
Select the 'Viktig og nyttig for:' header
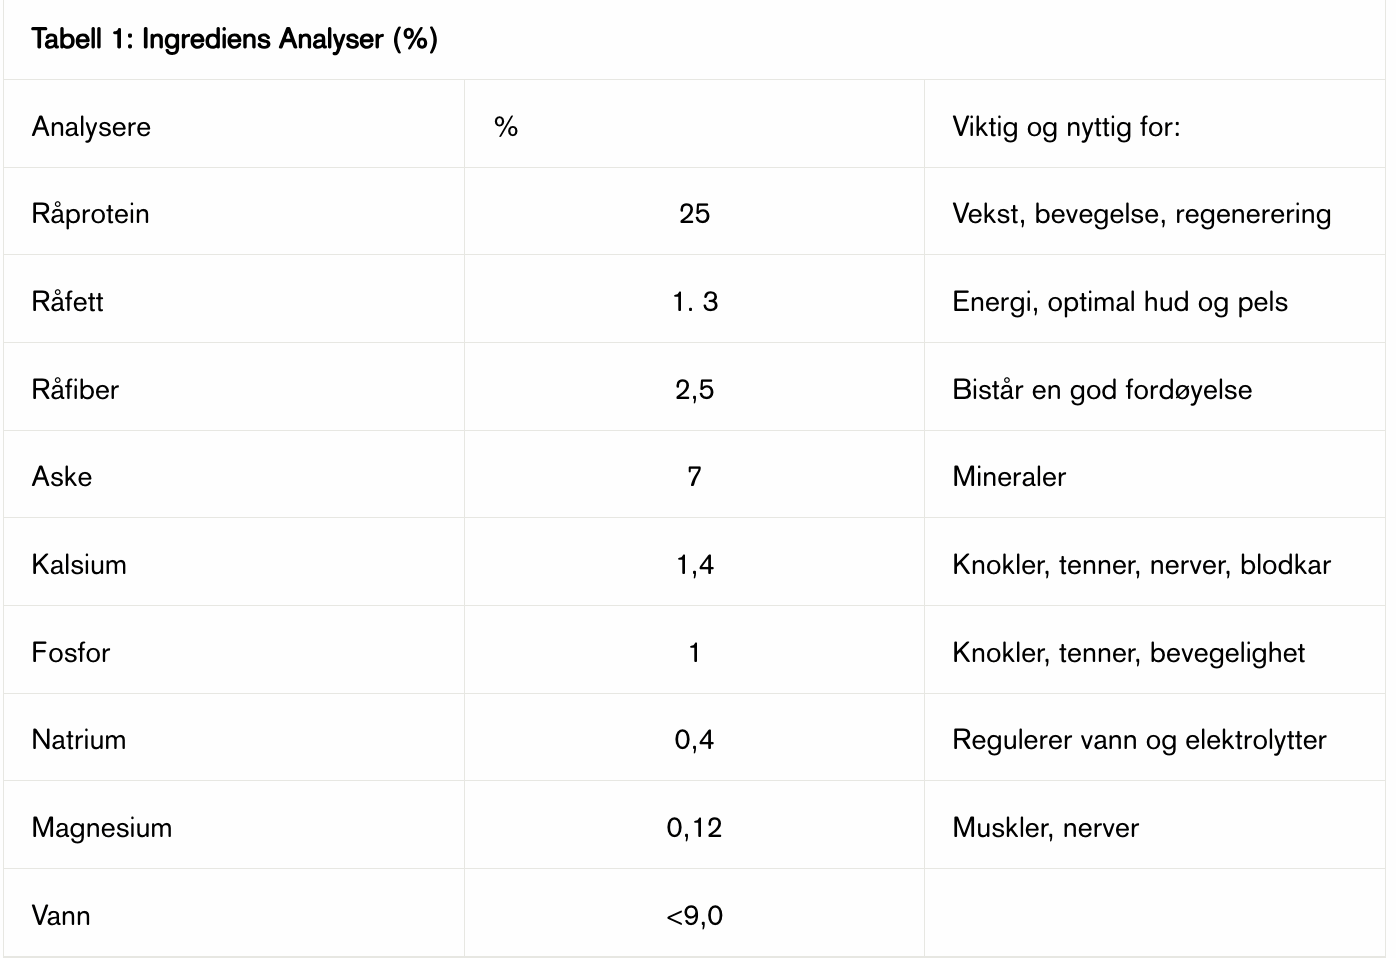[1066, 126]
